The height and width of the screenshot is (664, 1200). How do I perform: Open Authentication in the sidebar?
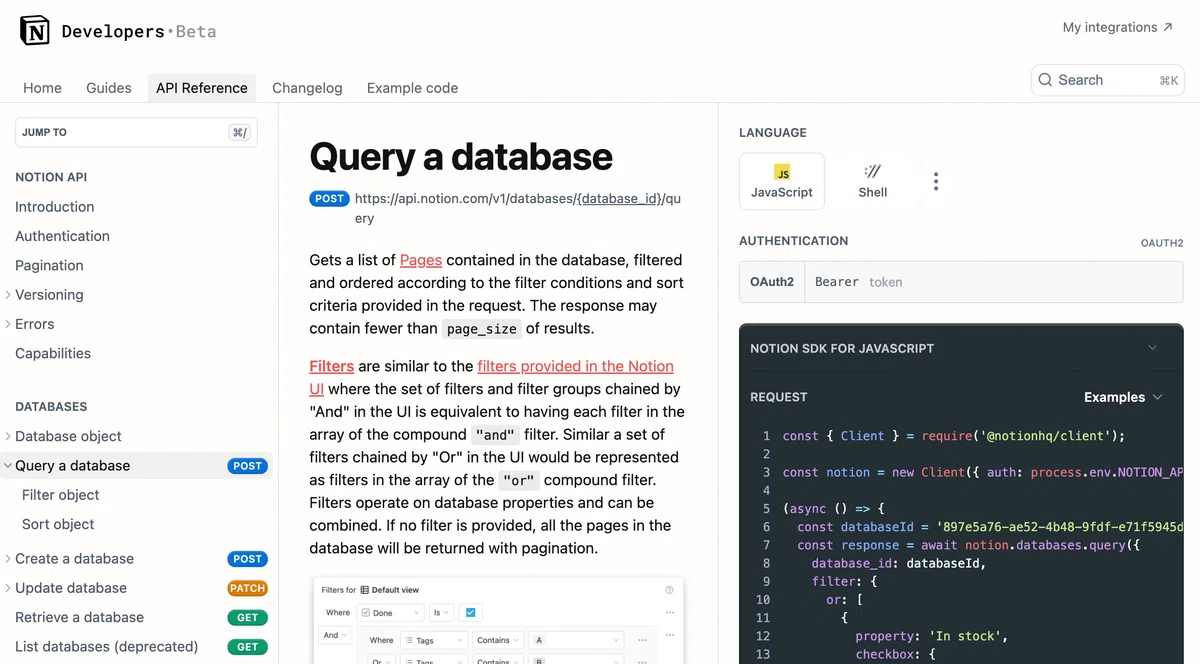pyautogui.click(x=62, y=236)
